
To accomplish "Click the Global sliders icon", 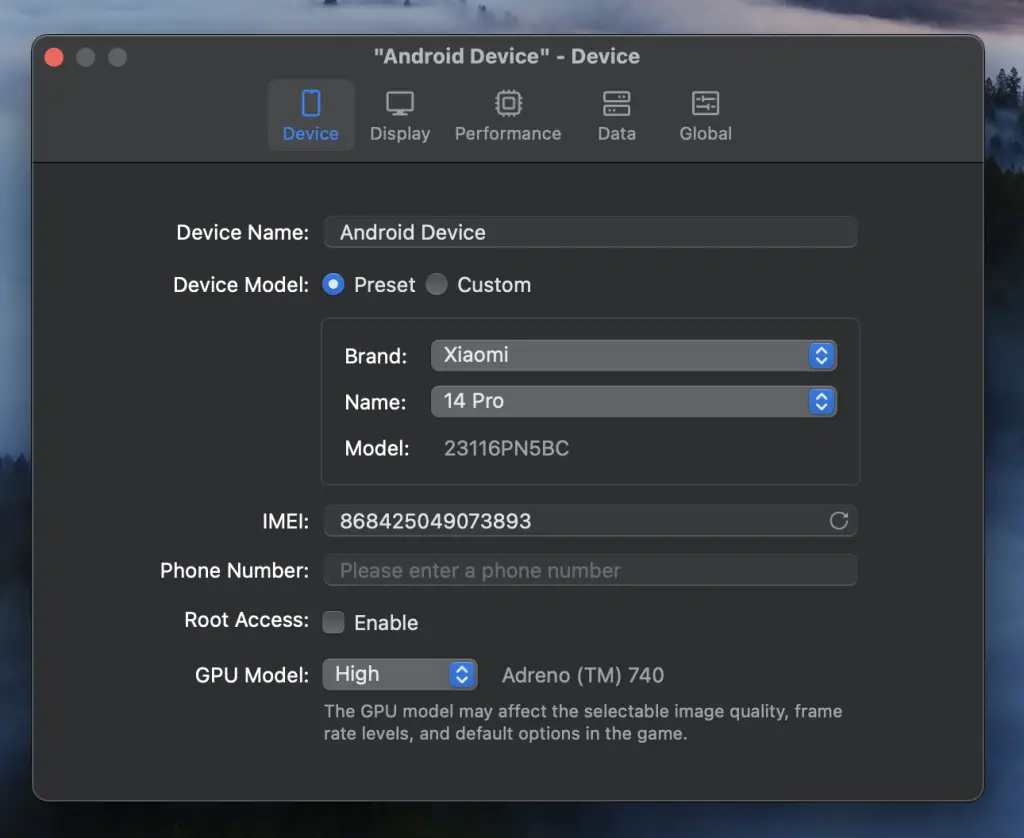I will coord(705,103).
